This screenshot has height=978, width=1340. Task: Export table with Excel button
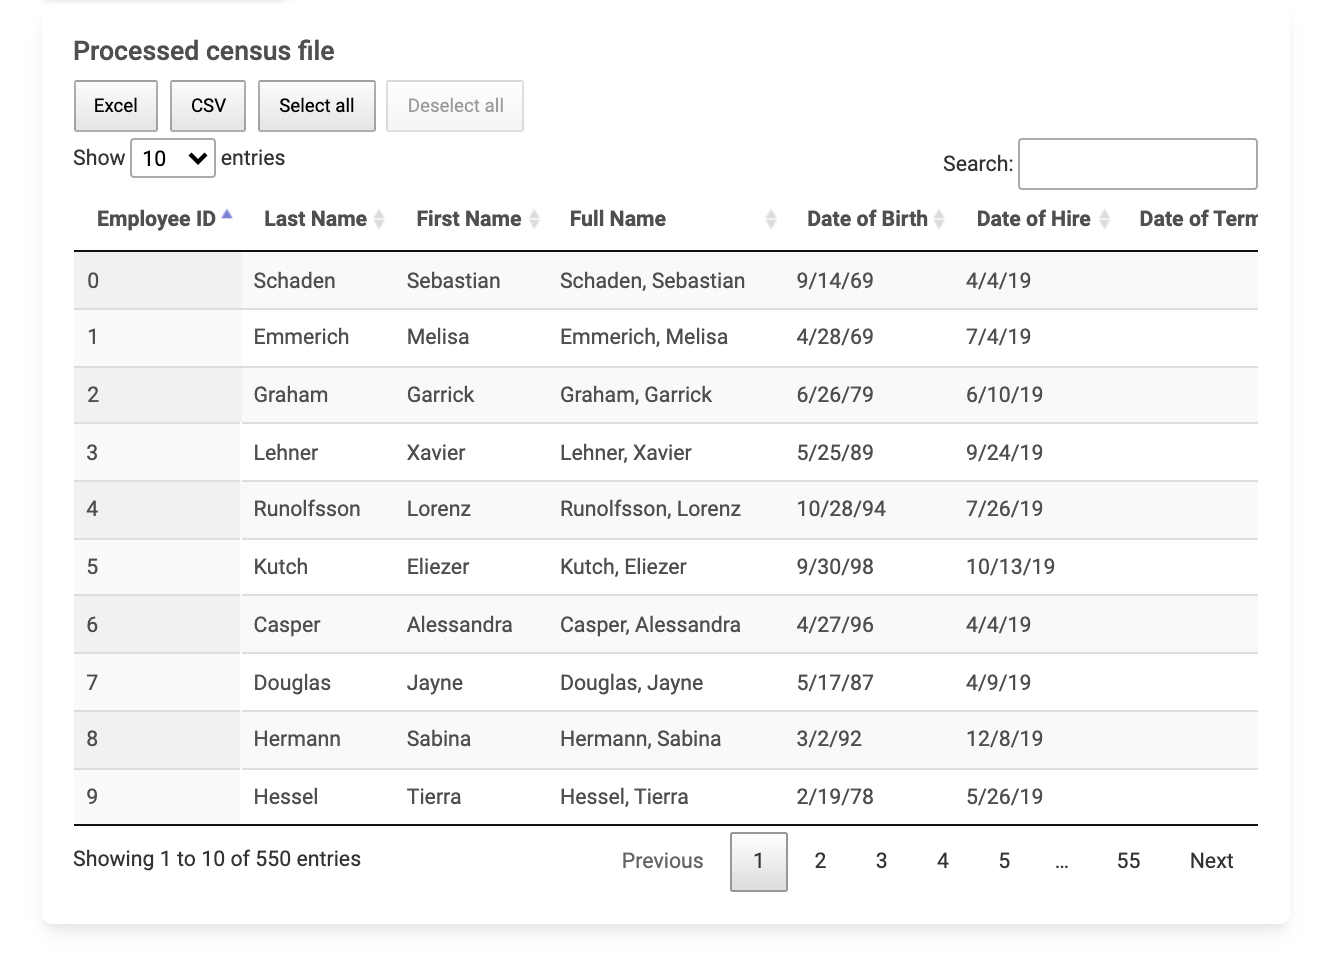(x=116, y=106)
